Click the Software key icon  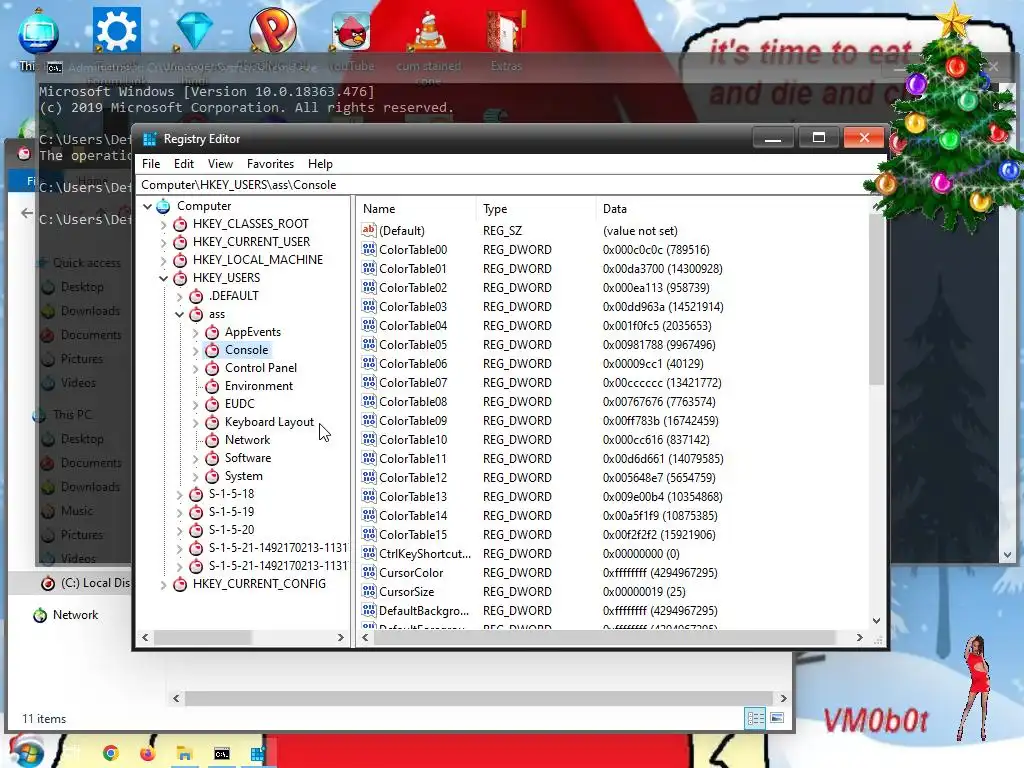[212, 458]
